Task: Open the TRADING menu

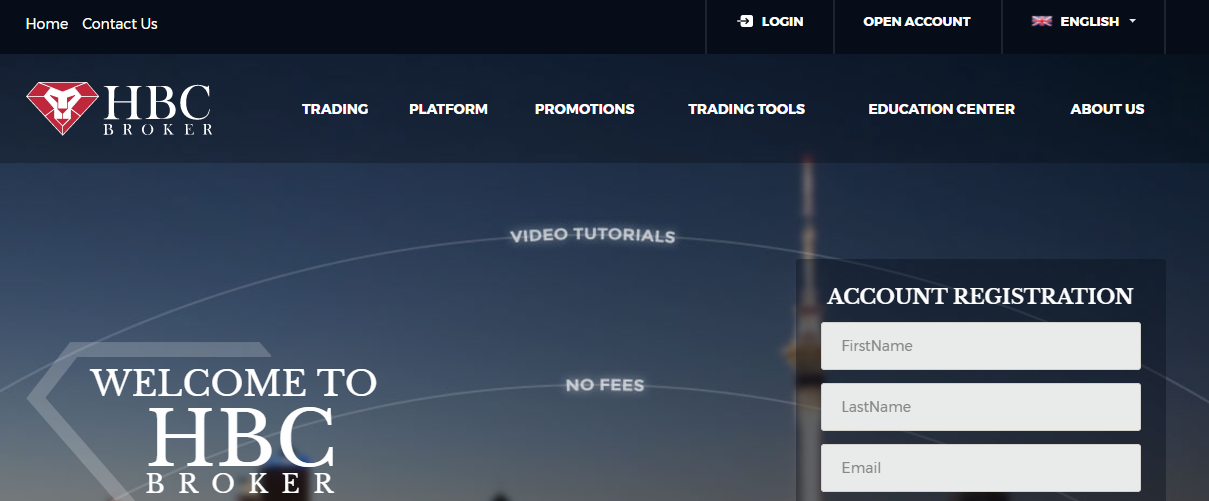Action: [335, 109]
